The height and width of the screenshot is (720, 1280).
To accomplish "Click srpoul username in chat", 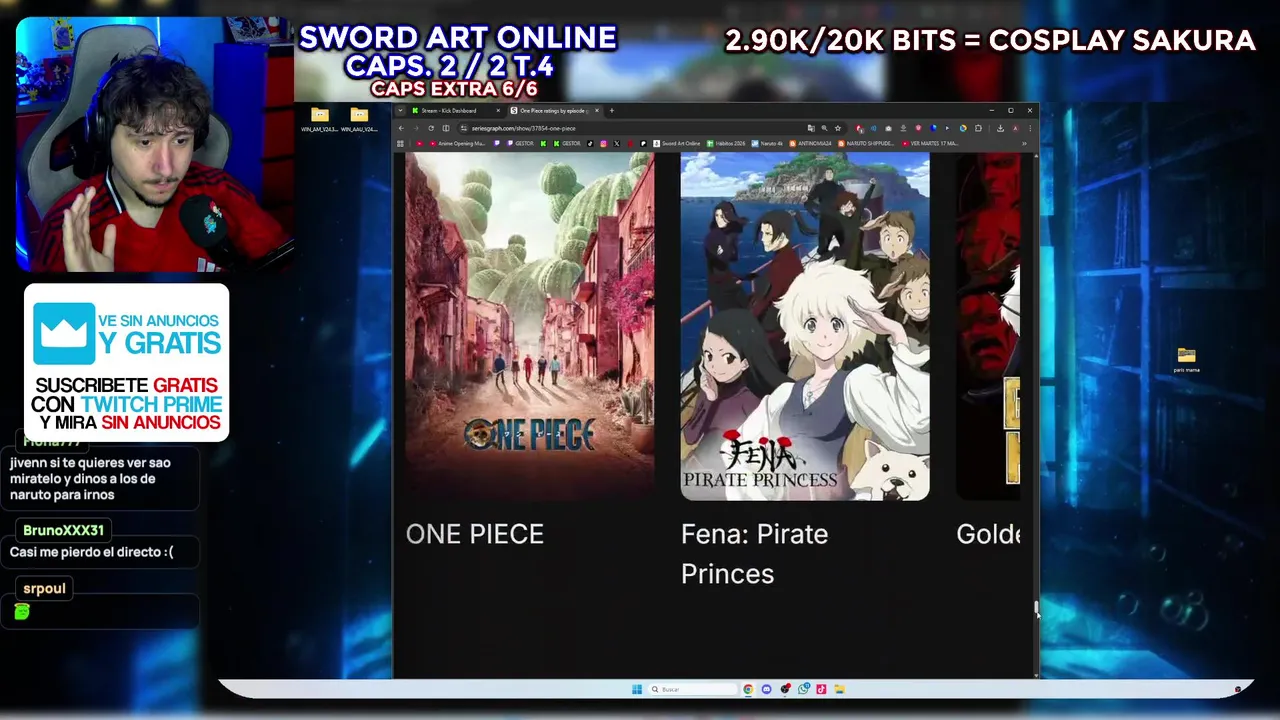I will (44, 588).
